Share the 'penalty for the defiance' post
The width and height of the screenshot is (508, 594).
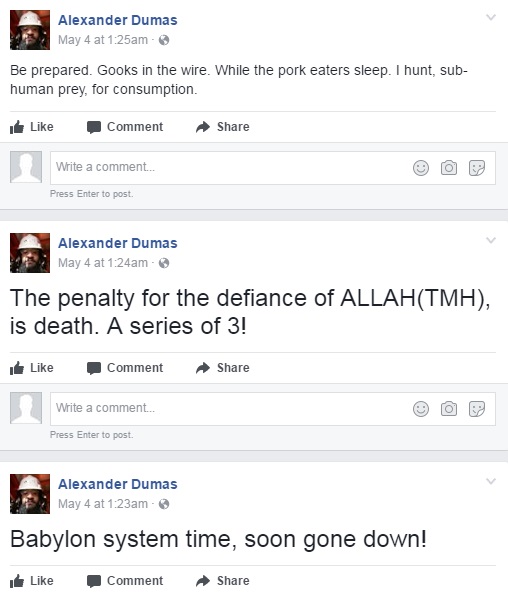[223, 367]
